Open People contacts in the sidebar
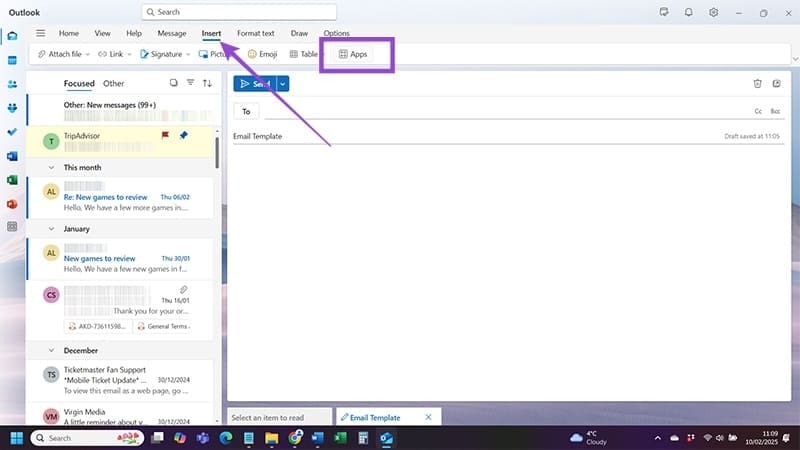 click(12, 84)
